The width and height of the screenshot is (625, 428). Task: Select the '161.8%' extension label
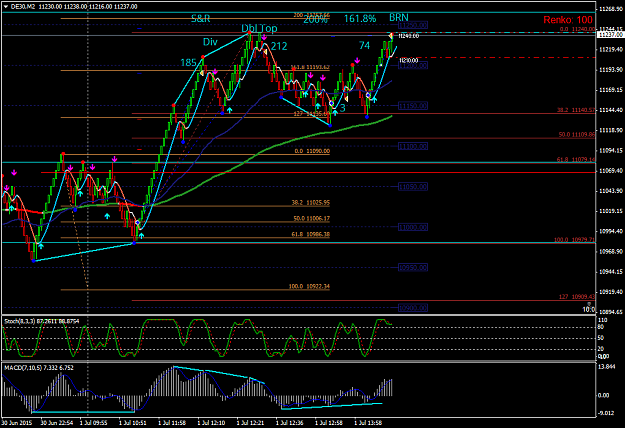click(360, 19)
